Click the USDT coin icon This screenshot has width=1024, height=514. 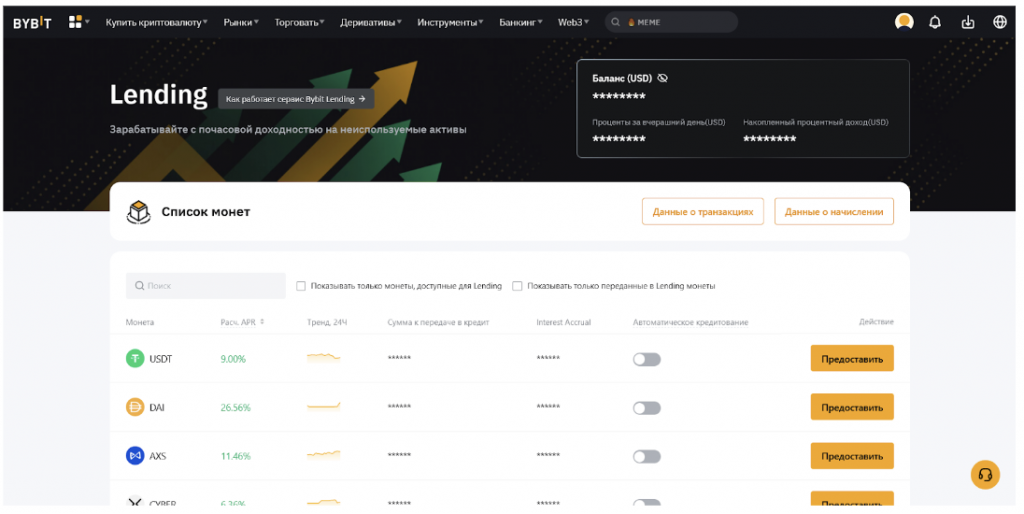(135, 359)
